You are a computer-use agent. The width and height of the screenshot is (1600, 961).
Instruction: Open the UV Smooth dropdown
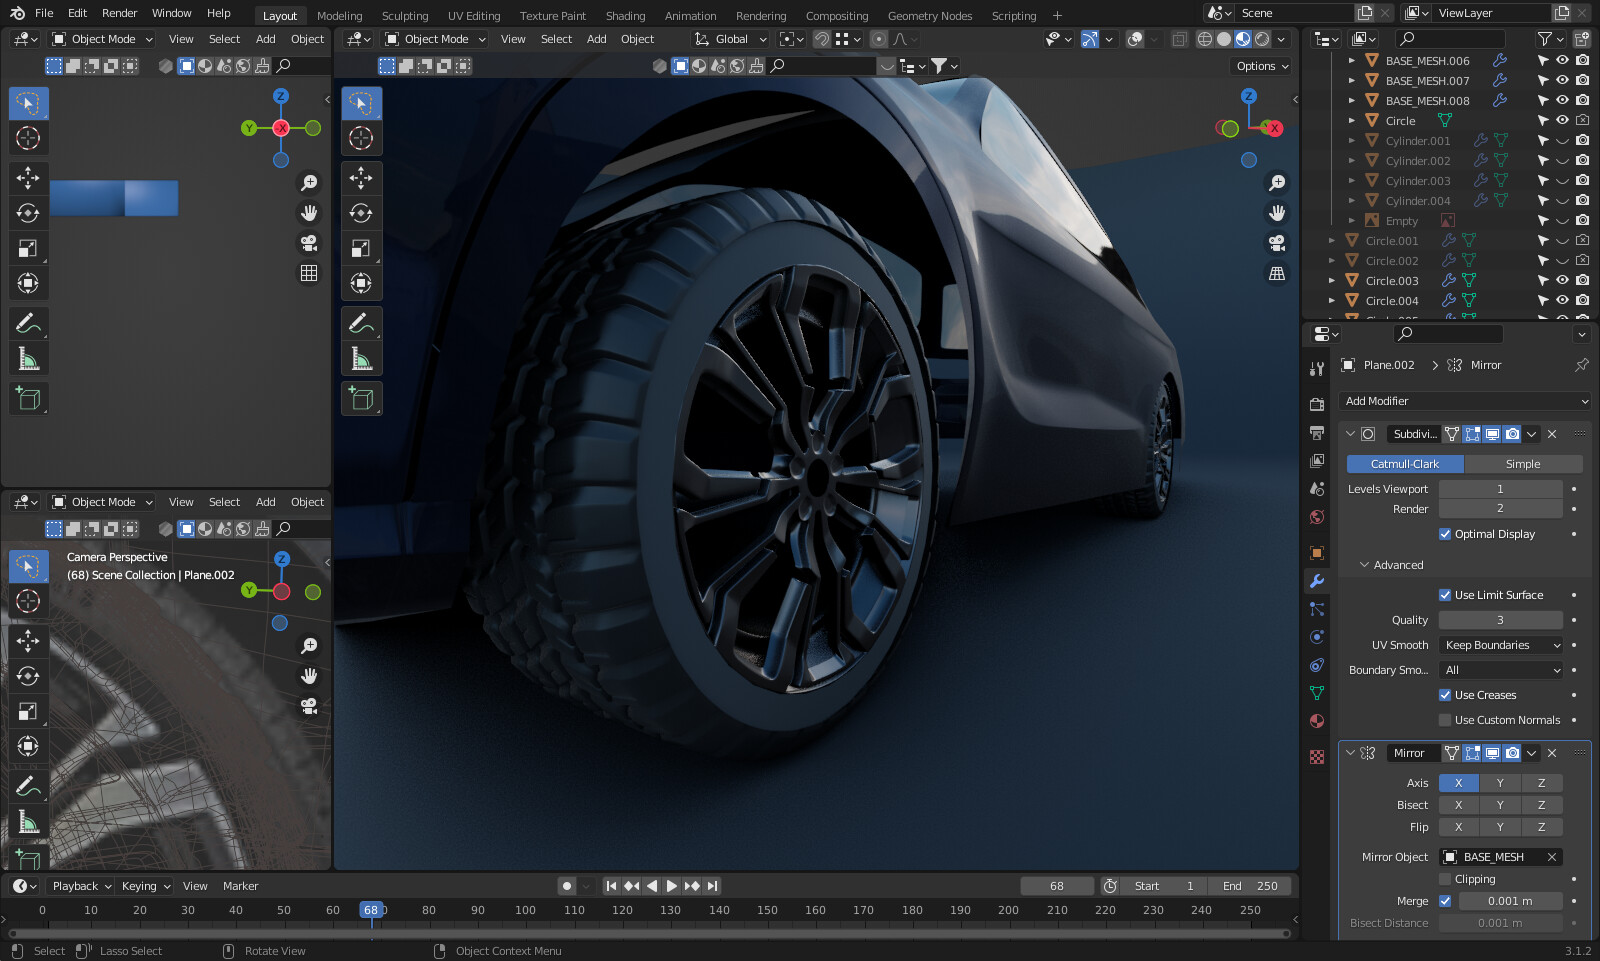click(1501, 645)
